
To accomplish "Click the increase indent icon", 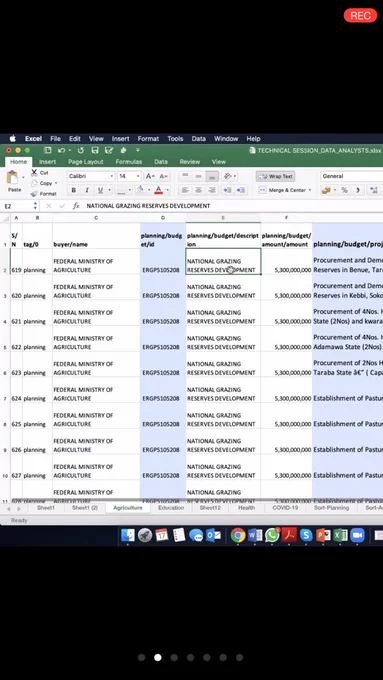I will pos(241,190).
